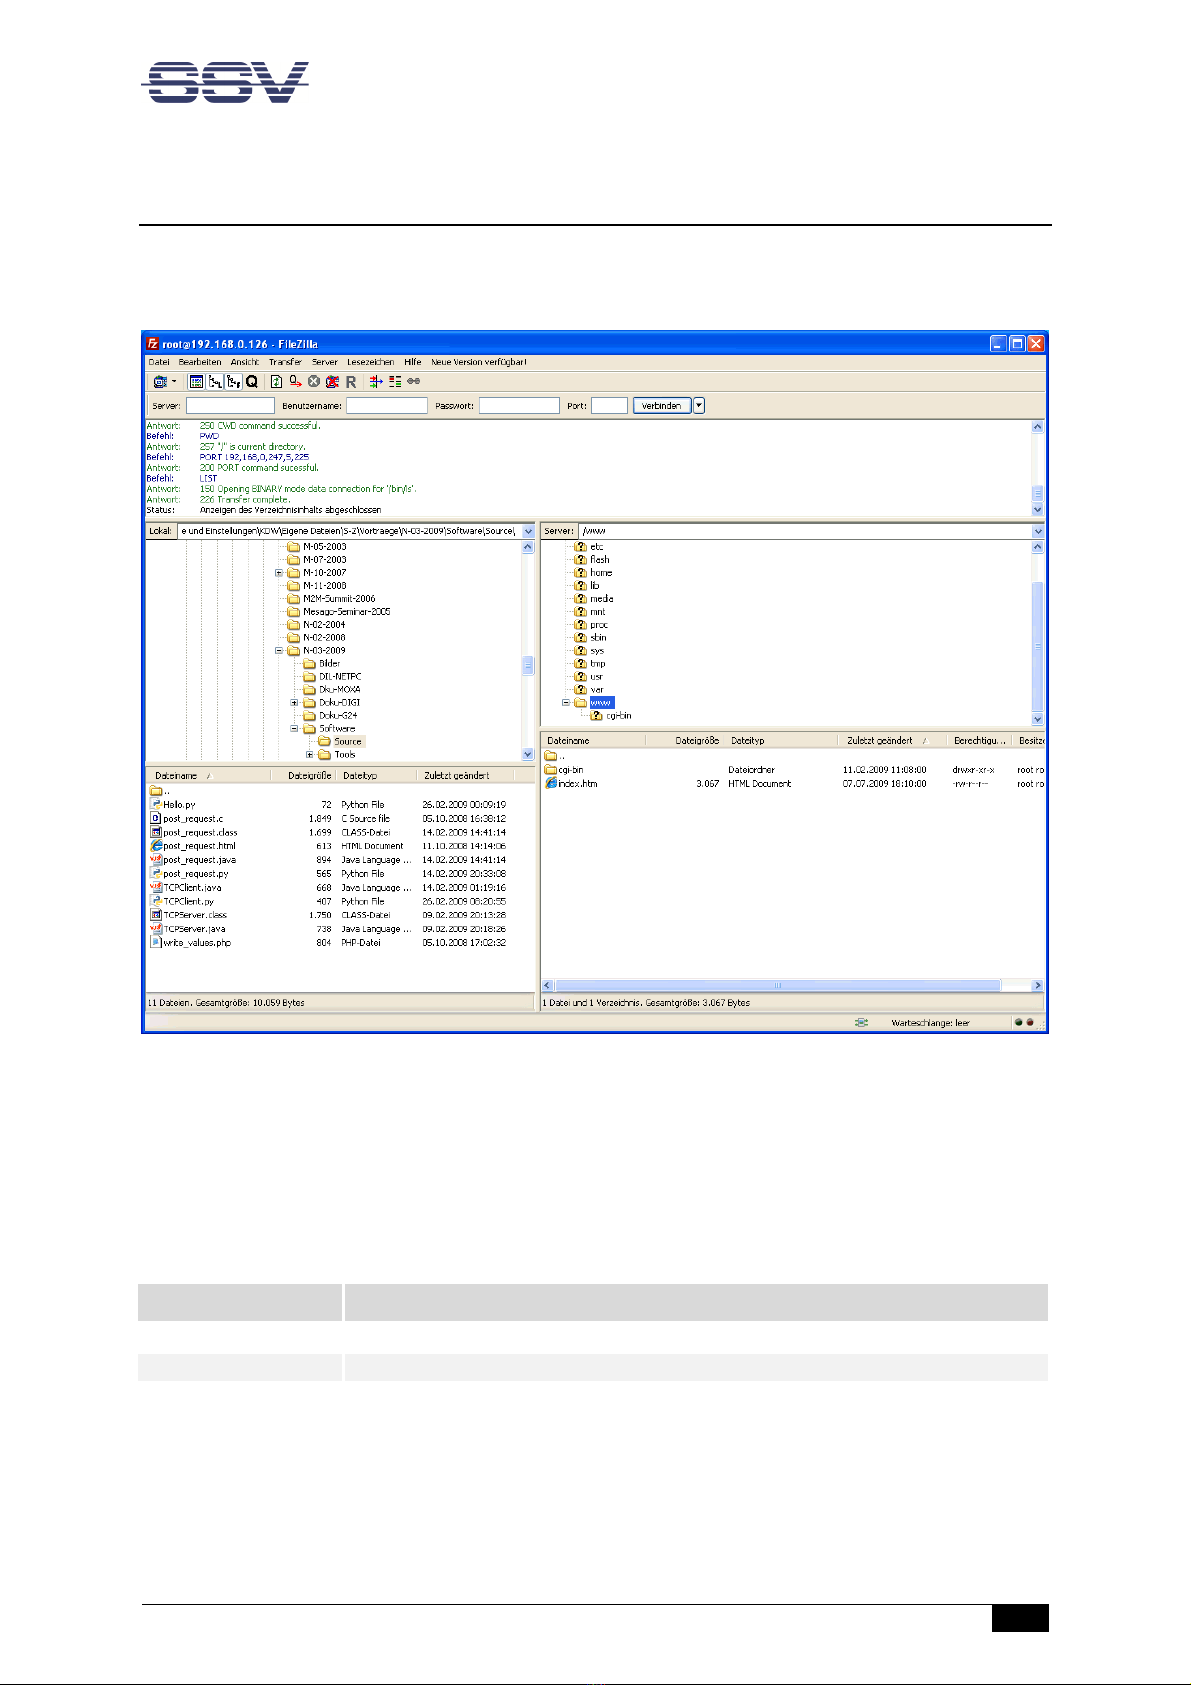This screenshot has height=1685, width=1191.
Task: Select the post_request.html file icon
Action: pos(156,846)
